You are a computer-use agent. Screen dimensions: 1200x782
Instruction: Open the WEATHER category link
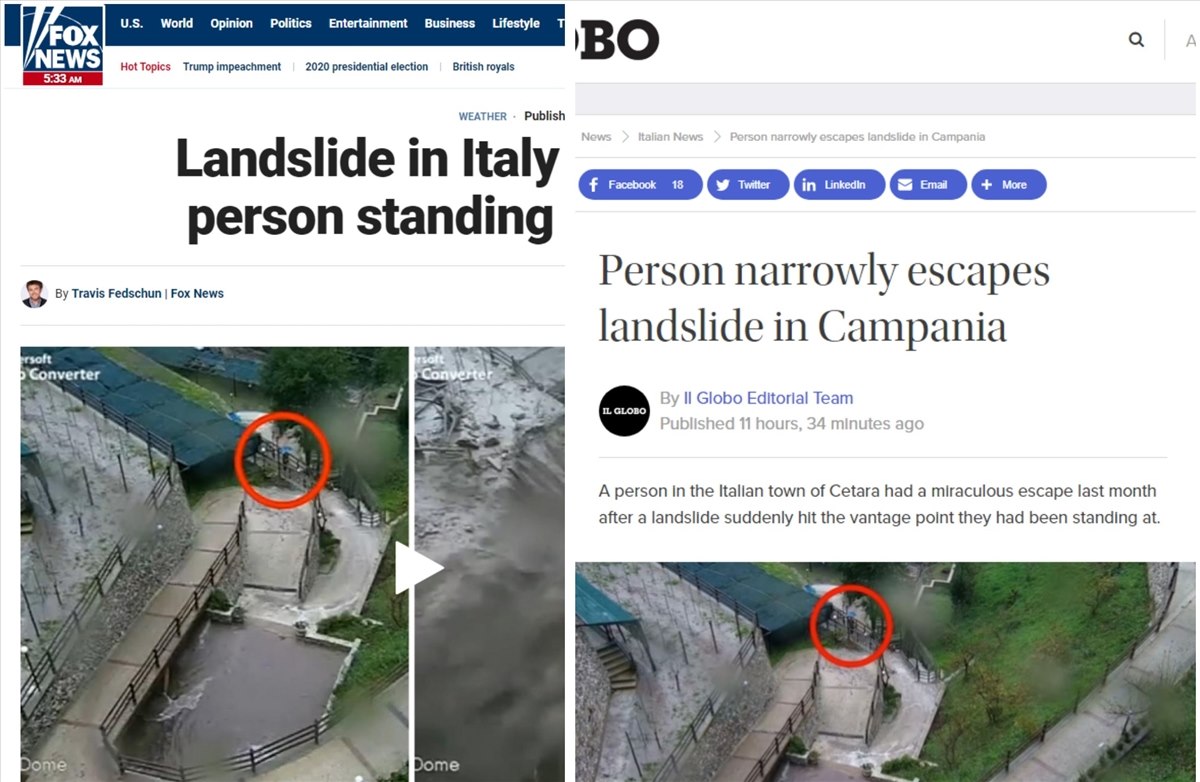[x=483, y=116]
